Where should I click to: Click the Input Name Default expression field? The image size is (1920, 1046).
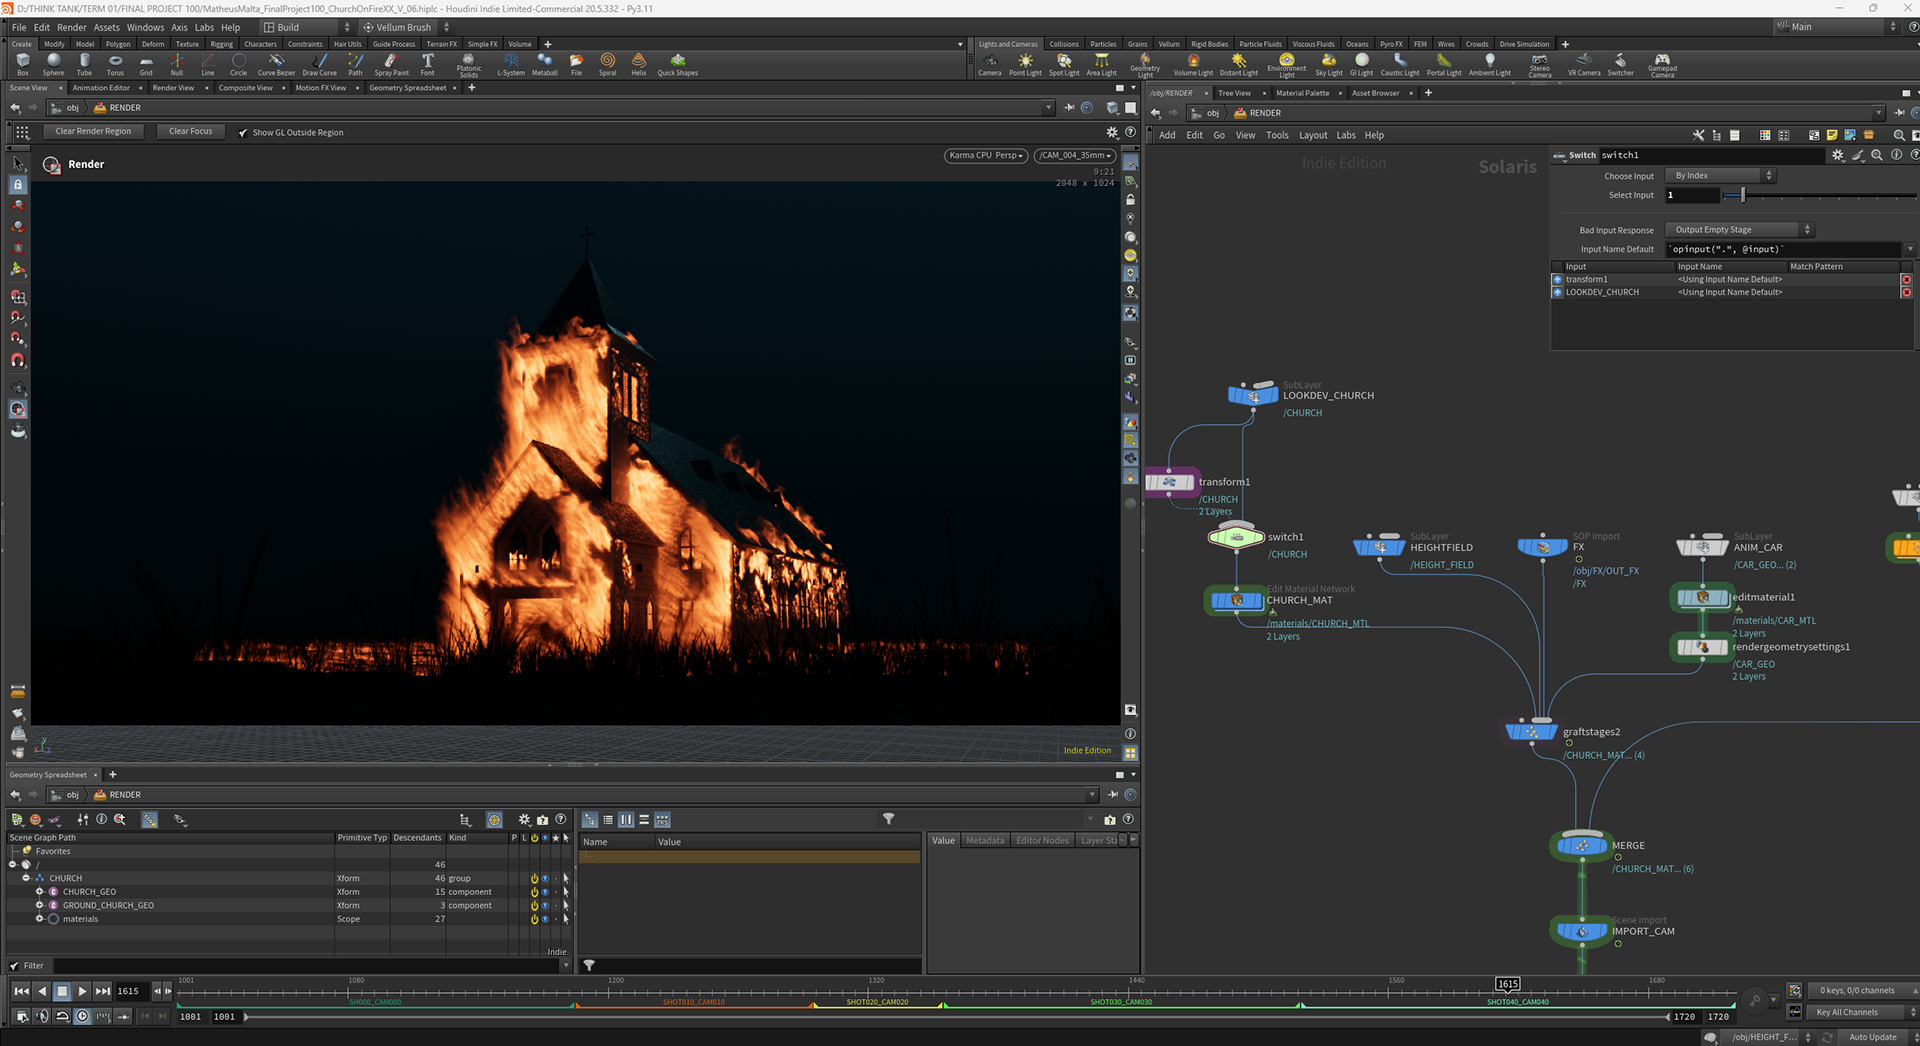pyautogui.click(x=1784, y=249)
